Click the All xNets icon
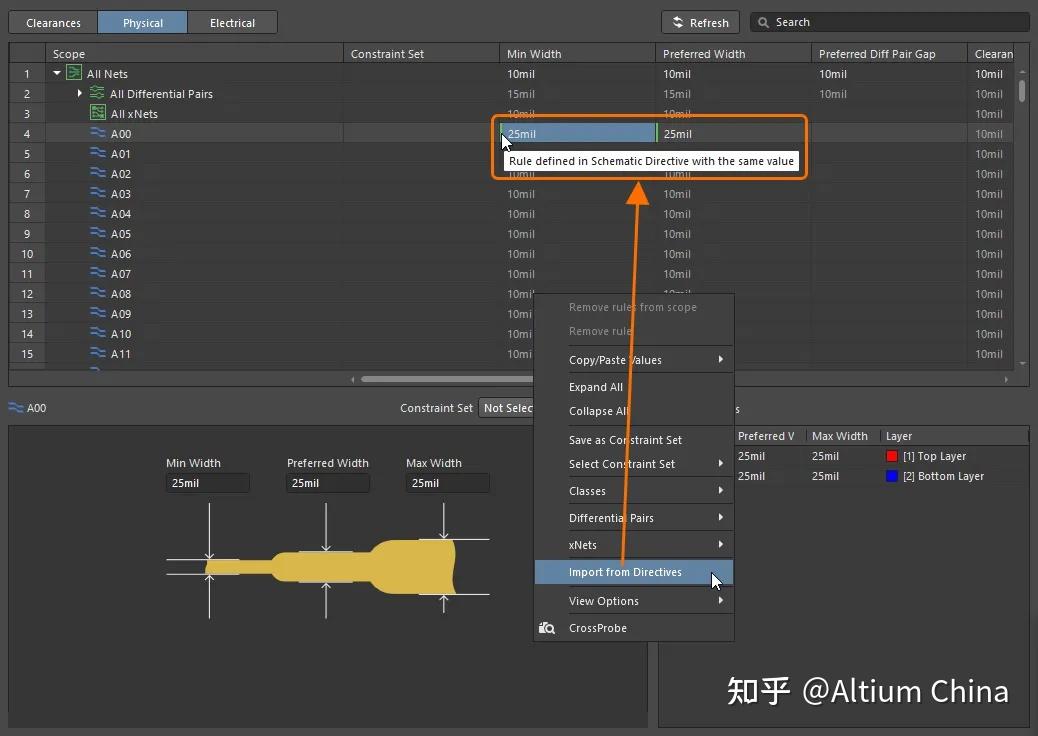The image size is (1038, 736). tap(97, 113)
